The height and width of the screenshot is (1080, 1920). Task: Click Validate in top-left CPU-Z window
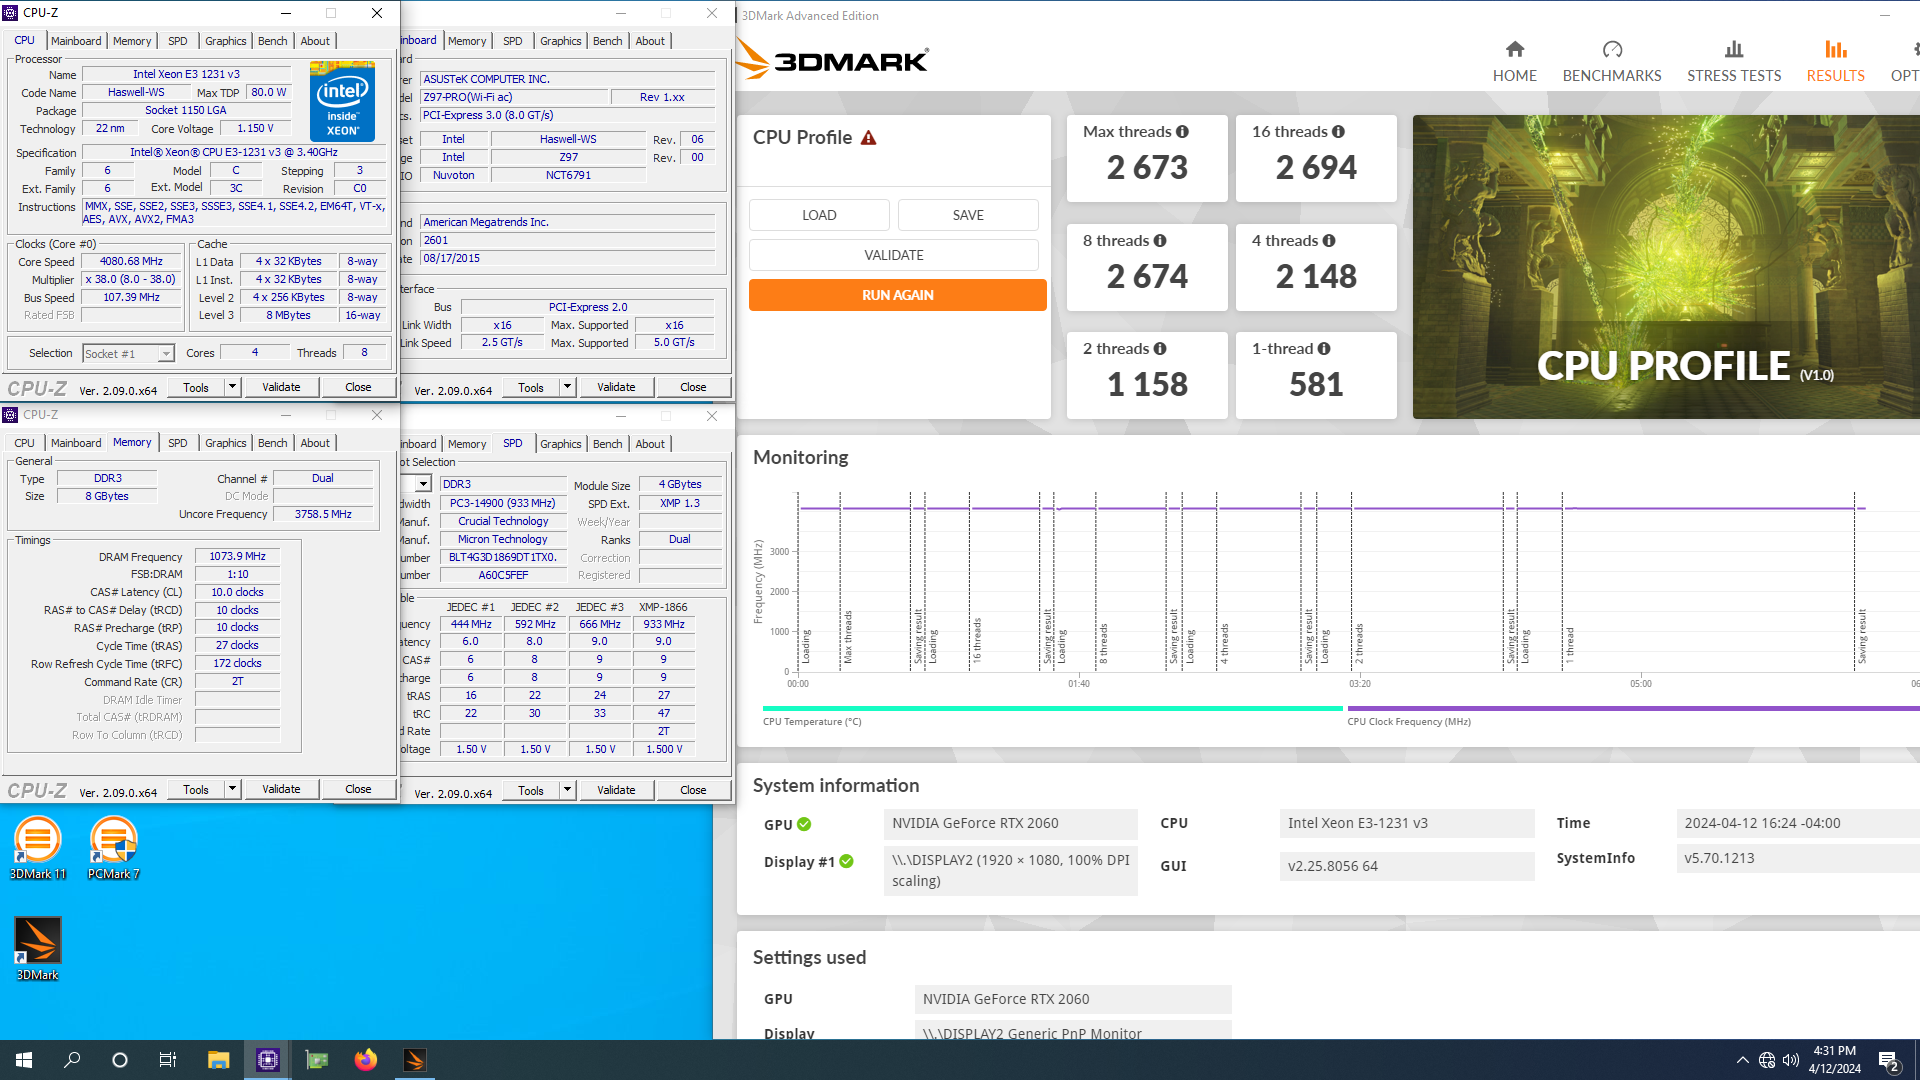click(x=281, y=387)
